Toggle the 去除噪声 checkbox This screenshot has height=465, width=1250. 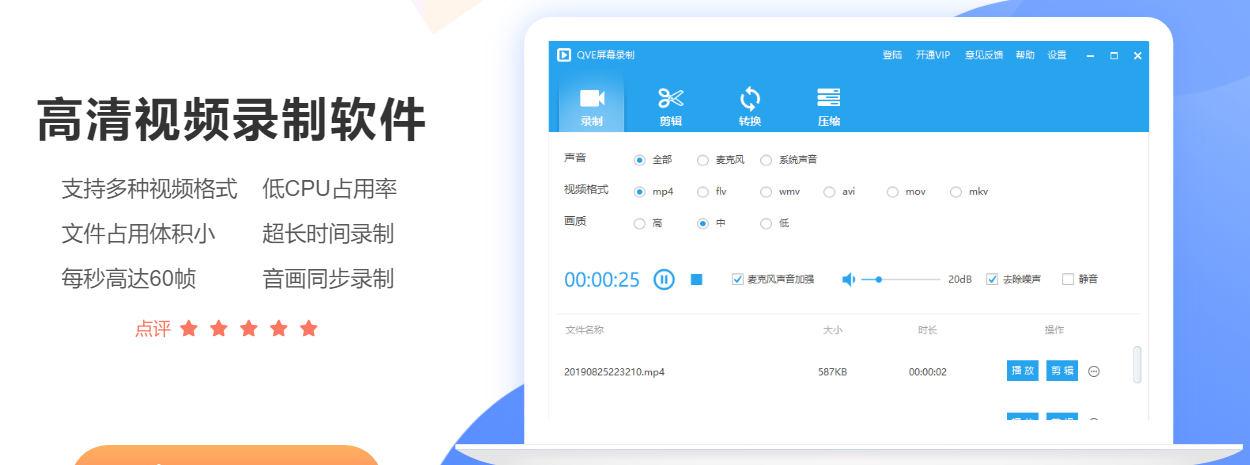click(x=992, y=279)
